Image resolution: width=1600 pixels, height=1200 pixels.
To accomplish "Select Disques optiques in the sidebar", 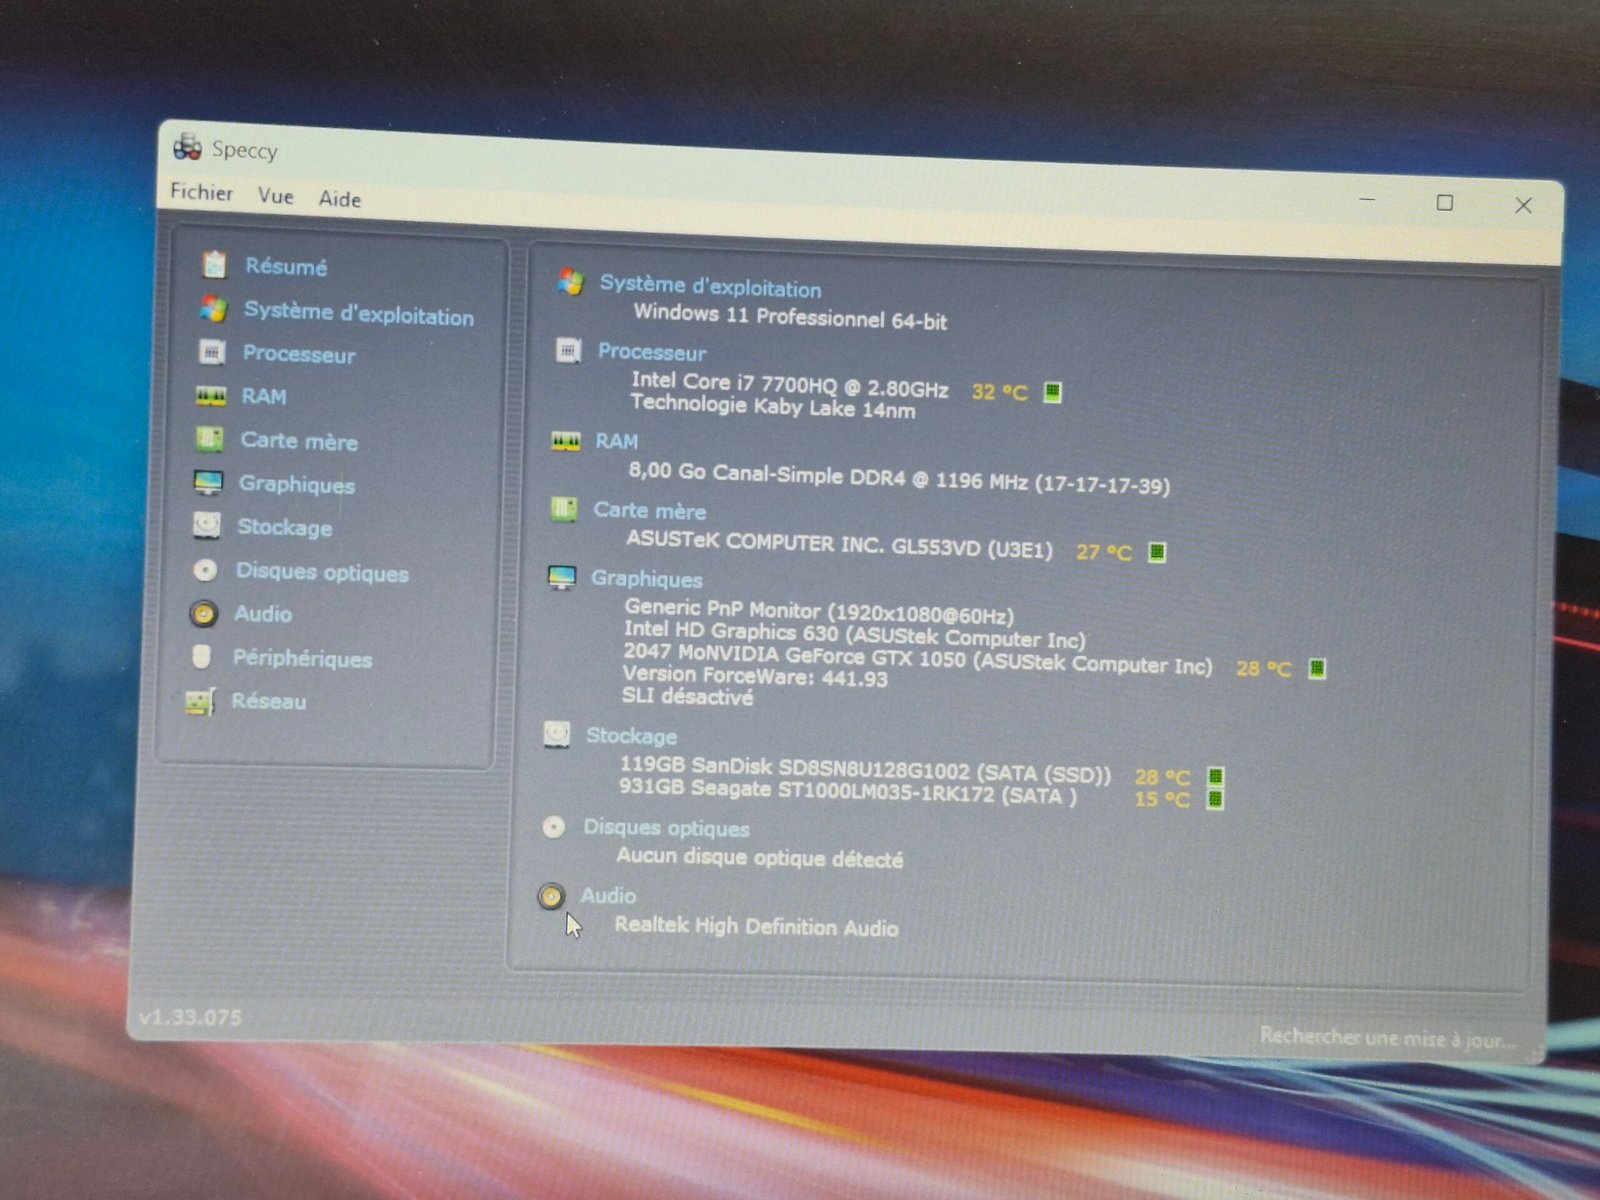I will pos(322,572).
